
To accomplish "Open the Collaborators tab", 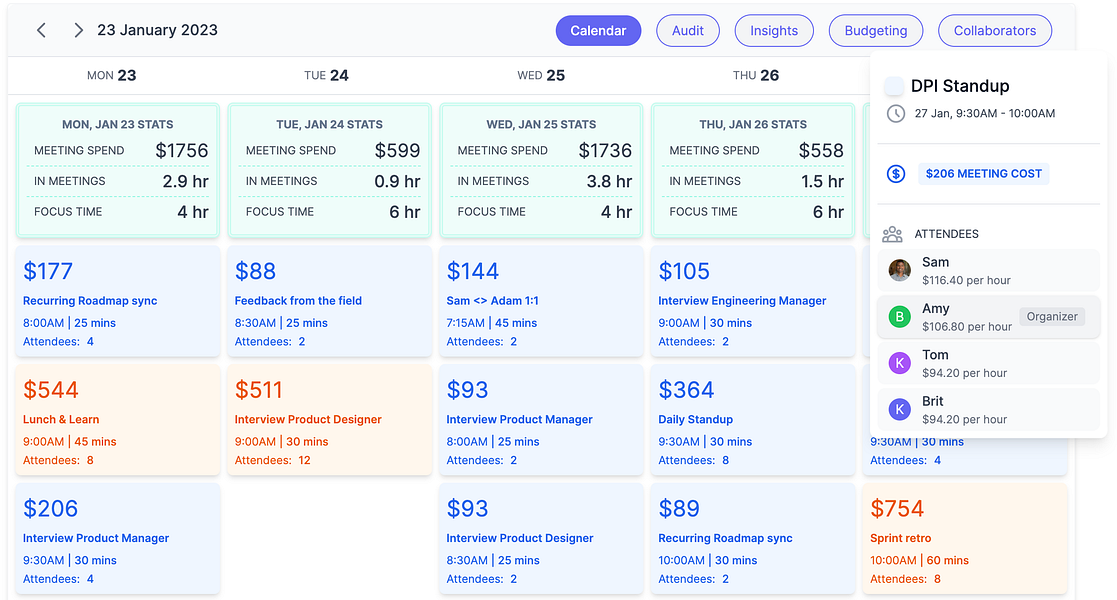I will pos(994,30).
